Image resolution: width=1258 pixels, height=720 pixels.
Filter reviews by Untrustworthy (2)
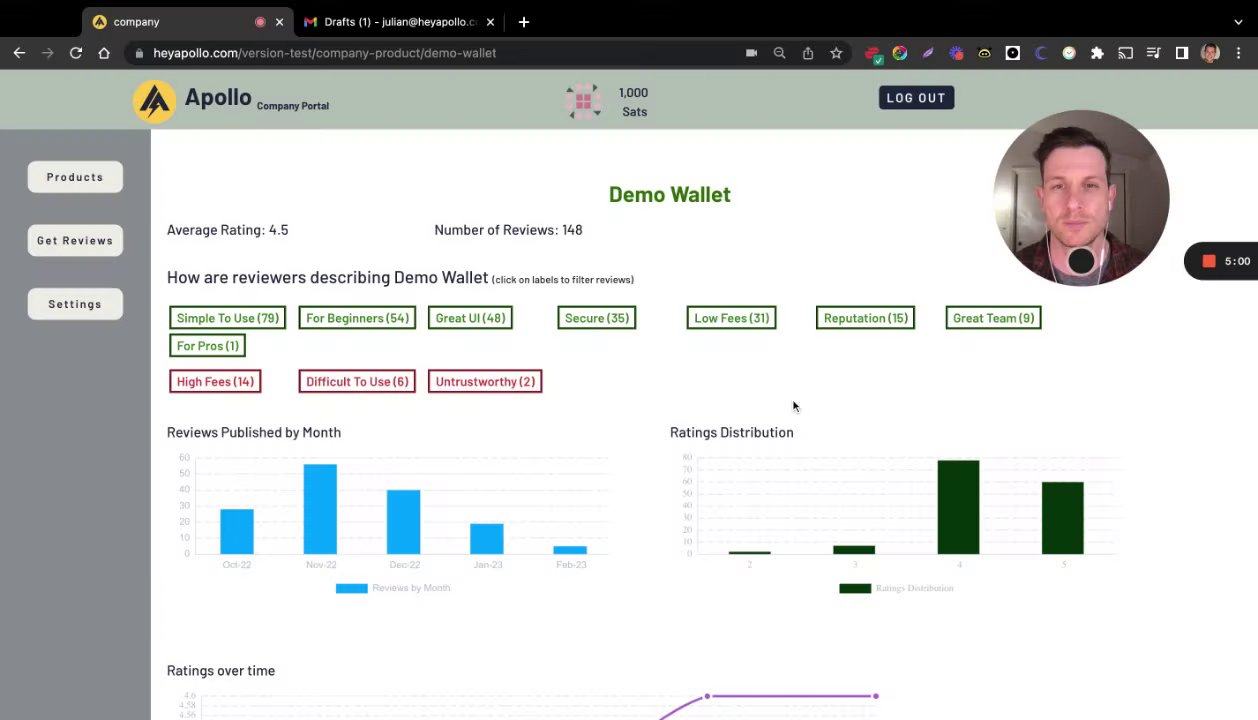click(x=485, y=381)
